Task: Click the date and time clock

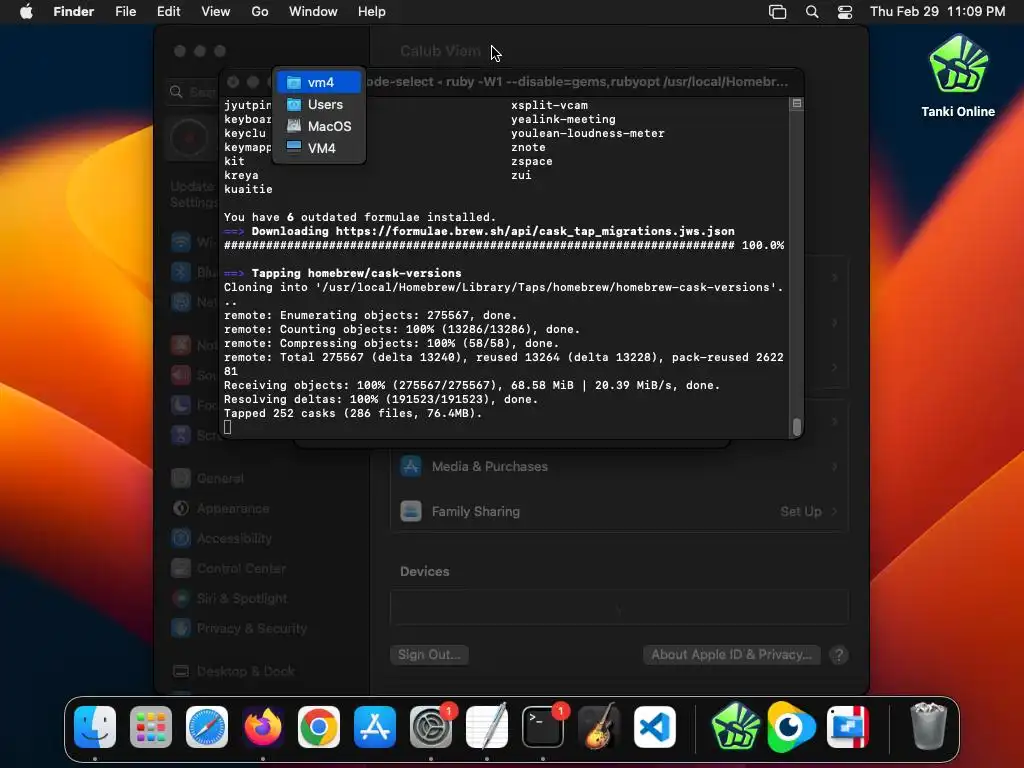Action: pos(937,12)
